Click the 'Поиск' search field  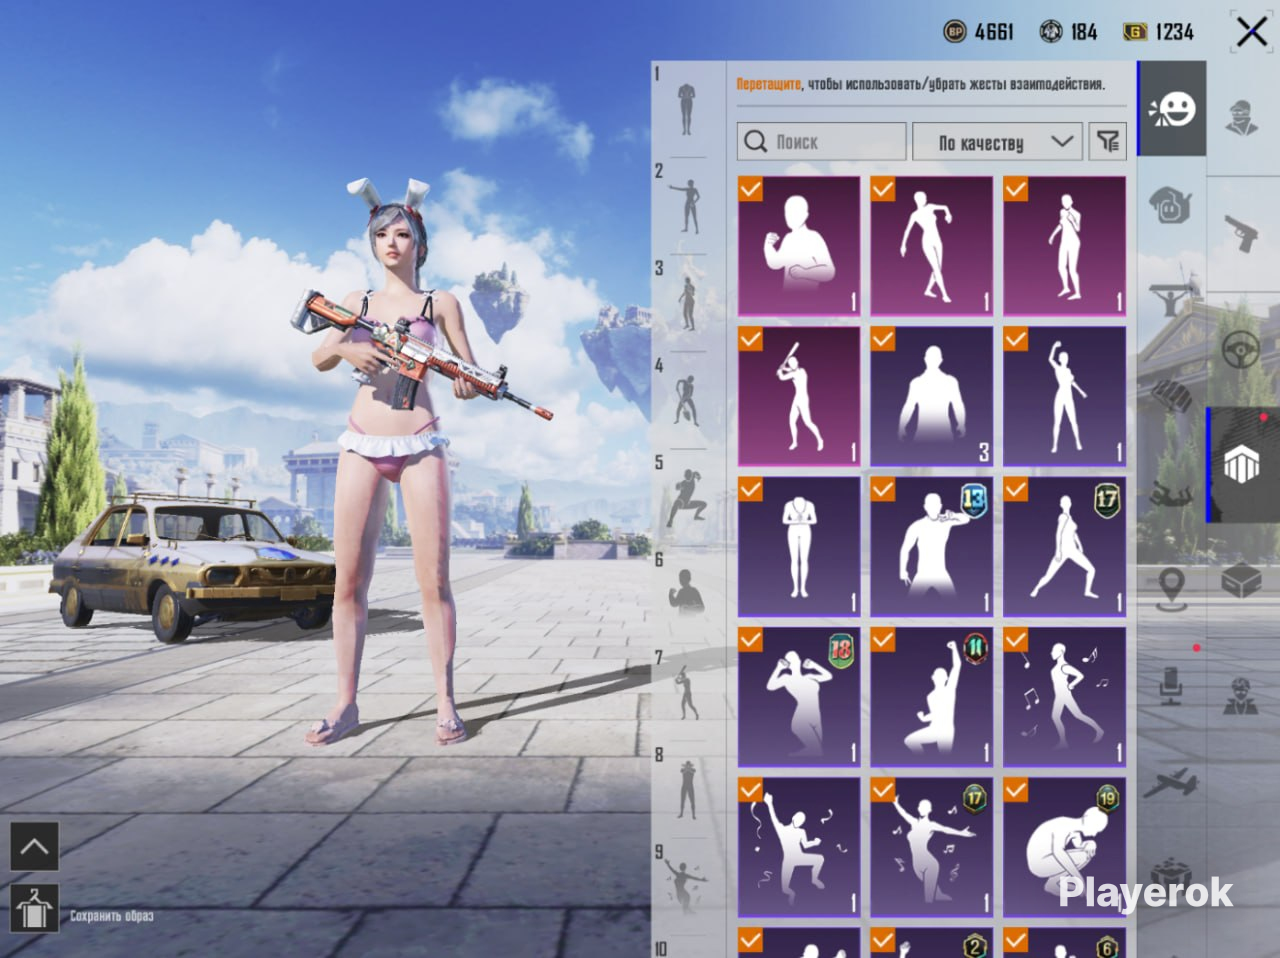tap(822, 142)
